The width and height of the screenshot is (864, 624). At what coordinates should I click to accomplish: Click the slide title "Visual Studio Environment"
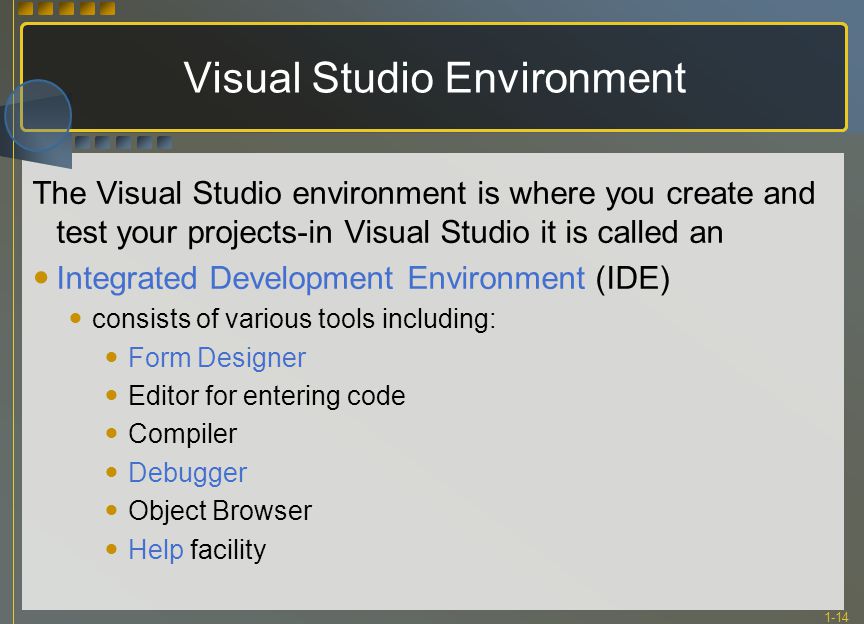tap(434, 78)
